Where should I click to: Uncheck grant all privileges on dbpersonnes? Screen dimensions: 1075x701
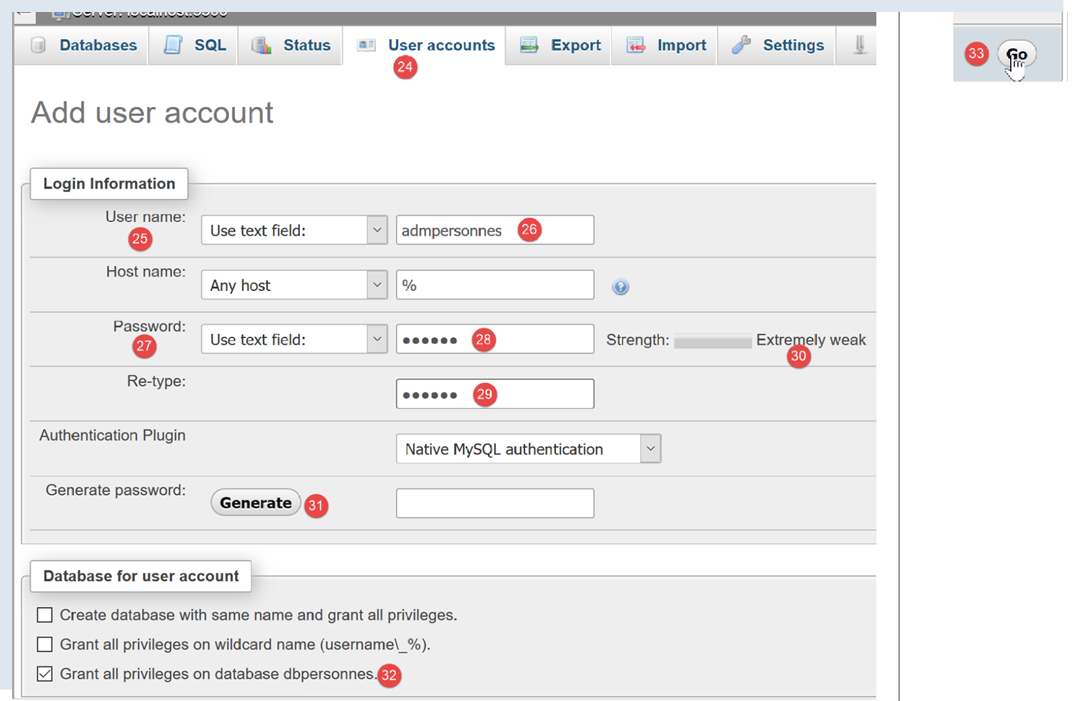pyautogui.click(x=45, y=674)
